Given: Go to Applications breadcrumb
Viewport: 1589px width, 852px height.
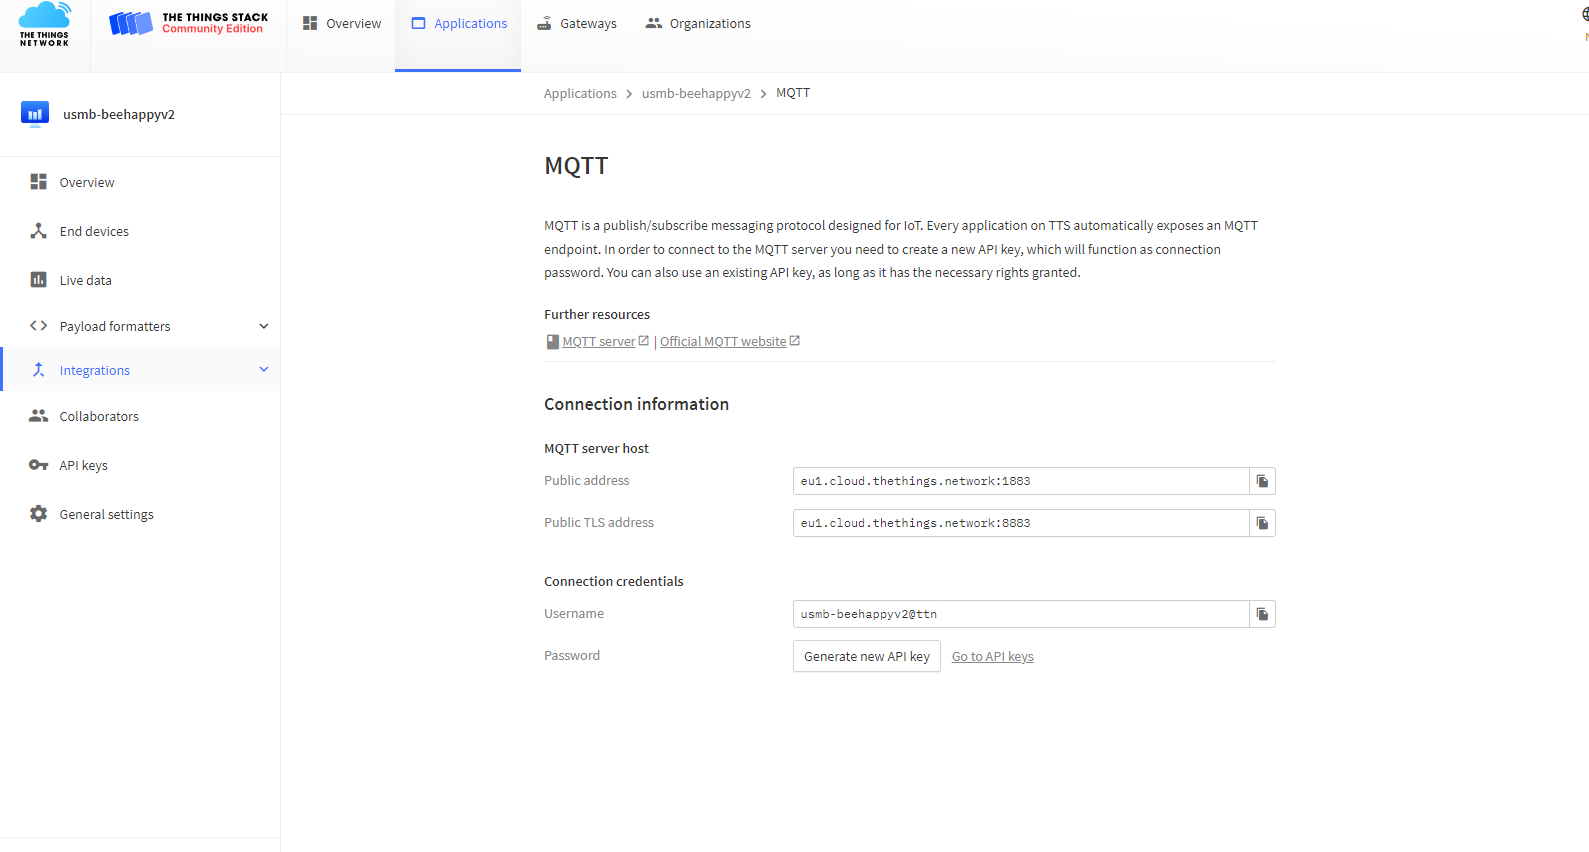Looking at the screenshot, I should 580,93.
